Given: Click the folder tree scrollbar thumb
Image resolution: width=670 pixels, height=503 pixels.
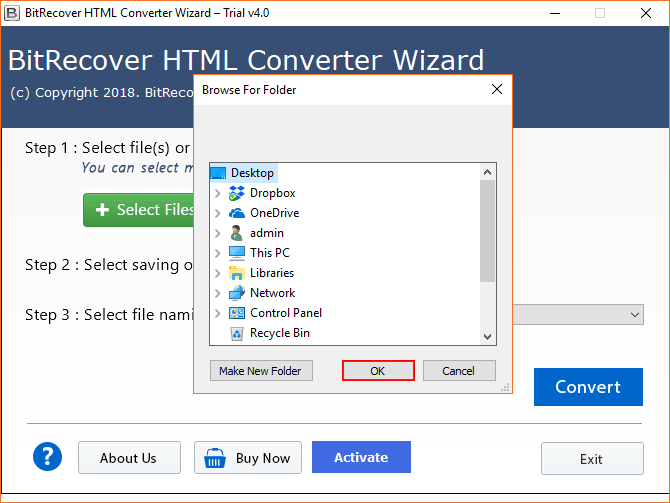Looking at the screenshot, I should point(487,231).
